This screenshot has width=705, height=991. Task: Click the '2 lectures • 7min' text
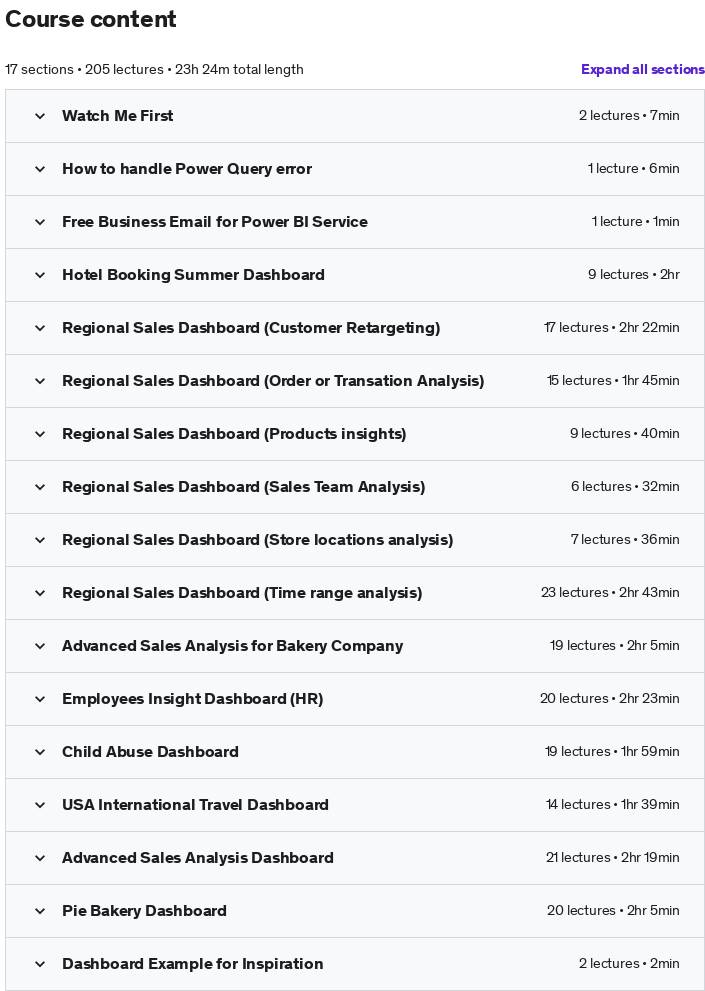pyautogui.click(x=629, y=116)
